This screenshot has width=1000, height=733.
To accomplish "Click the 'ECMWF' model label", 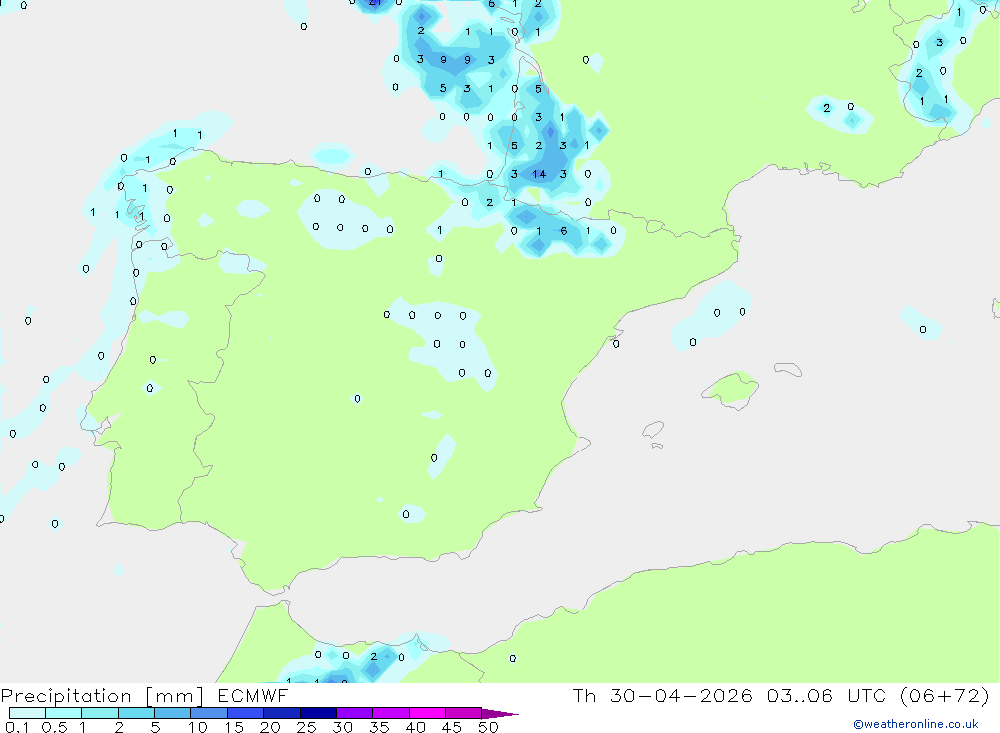I will 253,696.
